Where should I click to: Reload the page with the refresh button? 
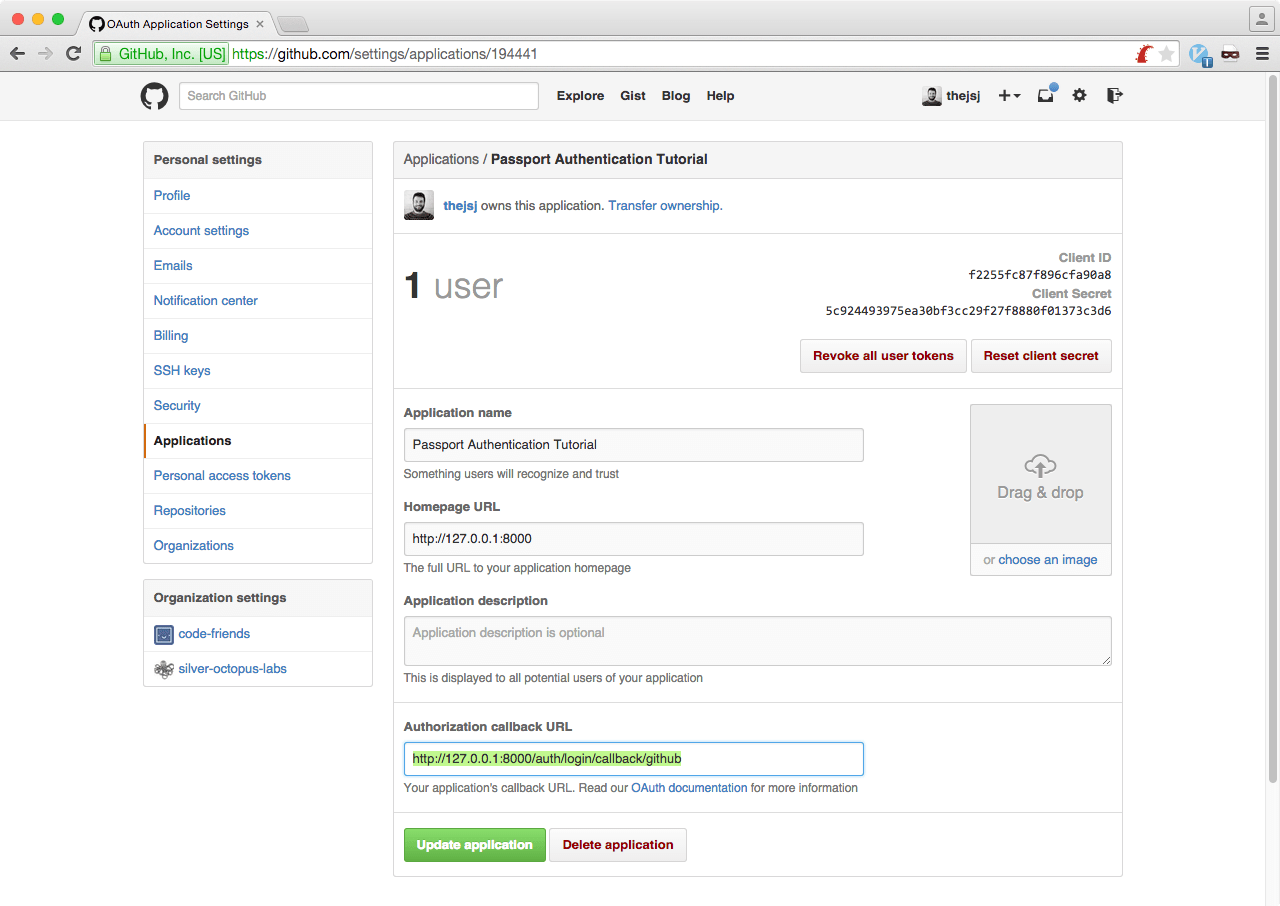[x=73, y=54]
